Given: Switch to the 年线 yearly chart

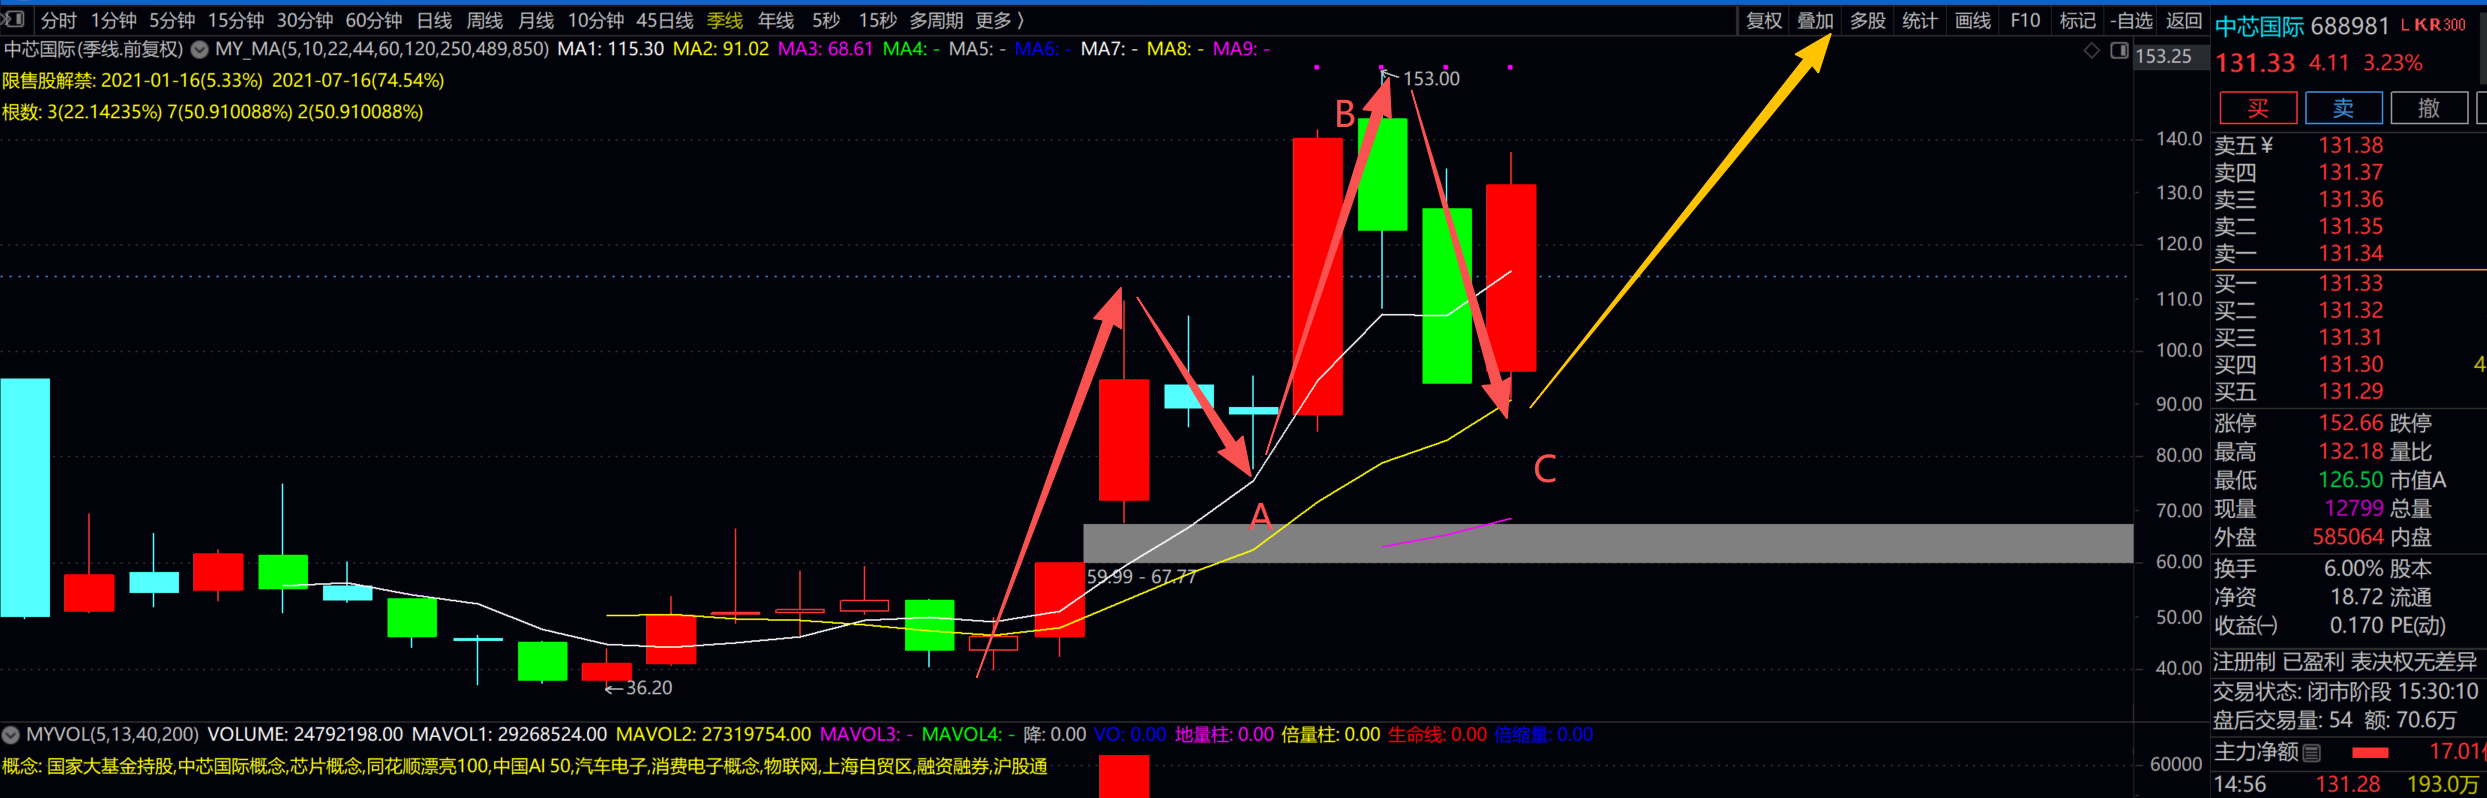Looking at the screenshot, I should click(x=776, y=20).
